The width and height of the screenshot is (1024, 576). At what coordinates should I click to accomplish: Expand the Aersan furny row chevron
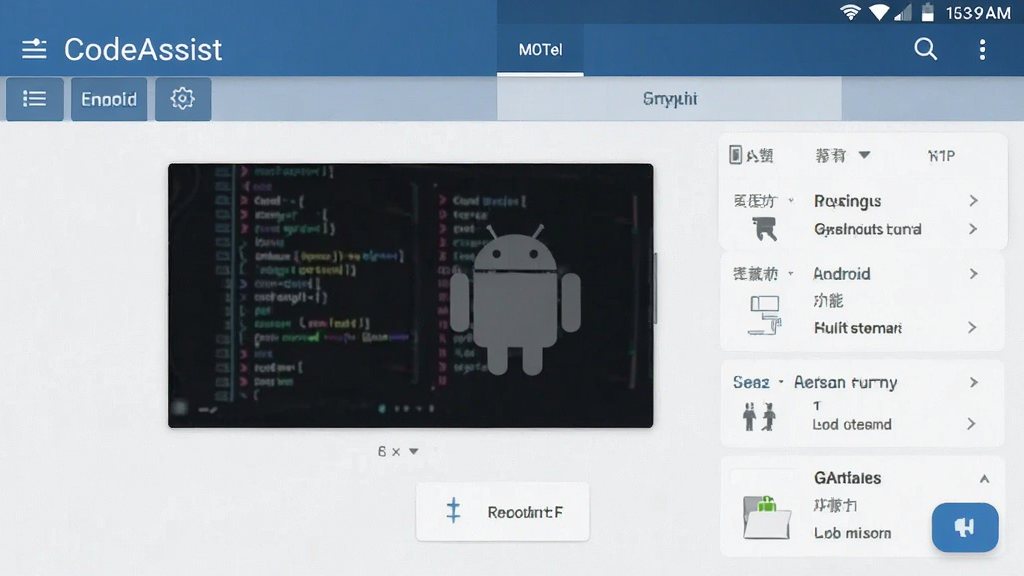pos(973,383)
